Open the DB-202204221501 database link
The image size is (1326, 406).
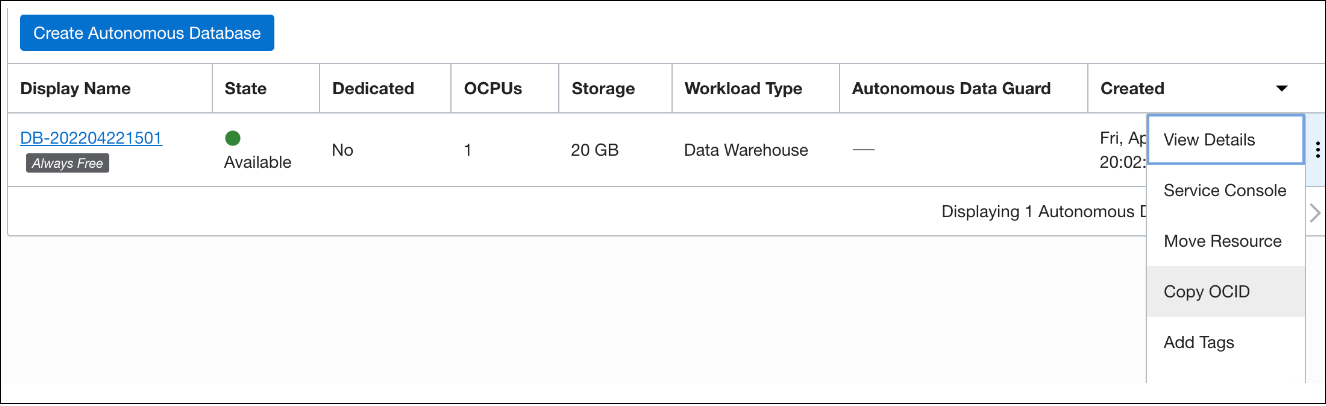coord(91,138)
